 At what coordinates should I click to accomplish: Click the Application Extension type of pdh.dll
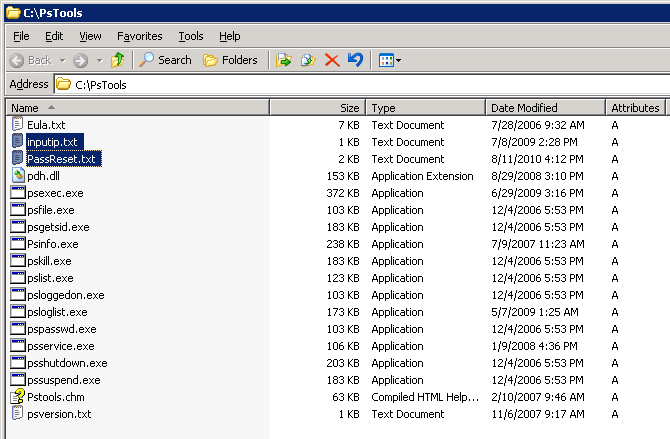click(x=422, y=176)
